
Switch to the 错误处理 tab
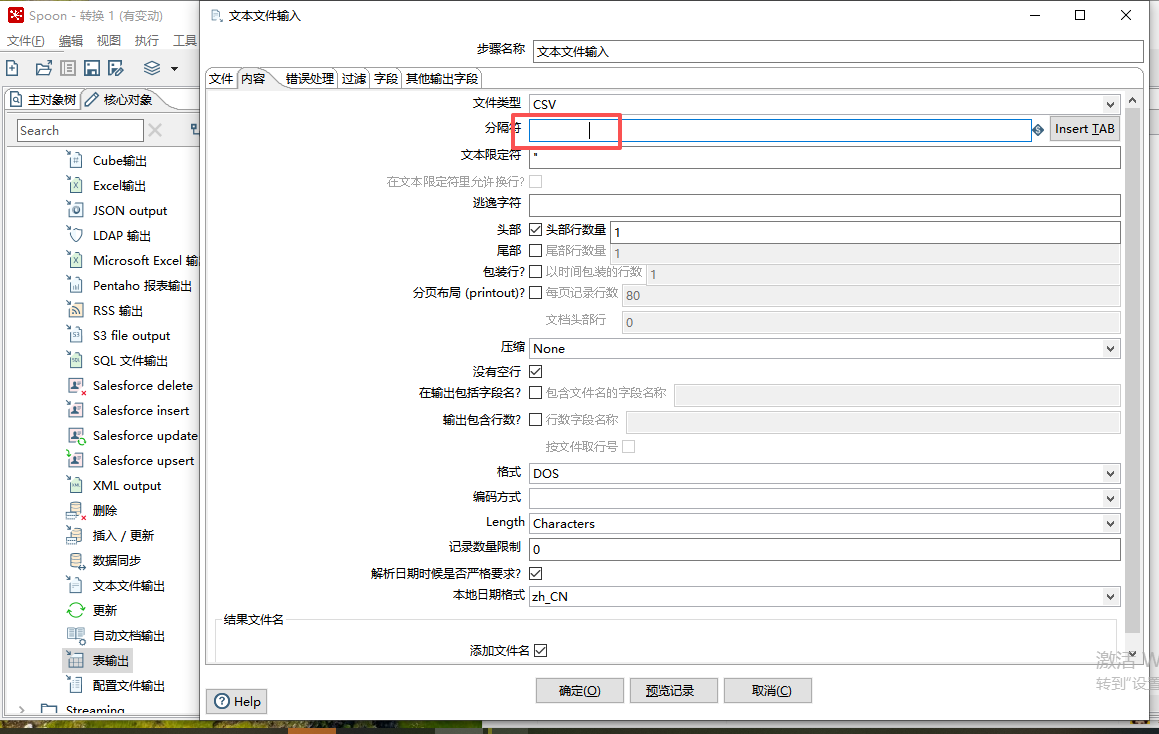pos(310,78)
